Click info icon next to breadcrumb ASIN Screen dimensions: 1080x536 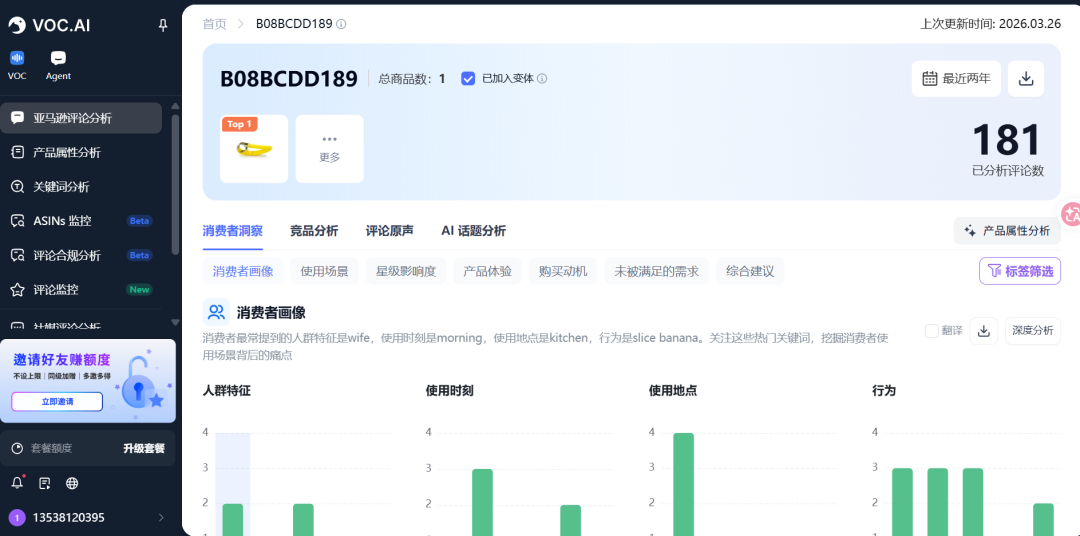click(341, 24)
